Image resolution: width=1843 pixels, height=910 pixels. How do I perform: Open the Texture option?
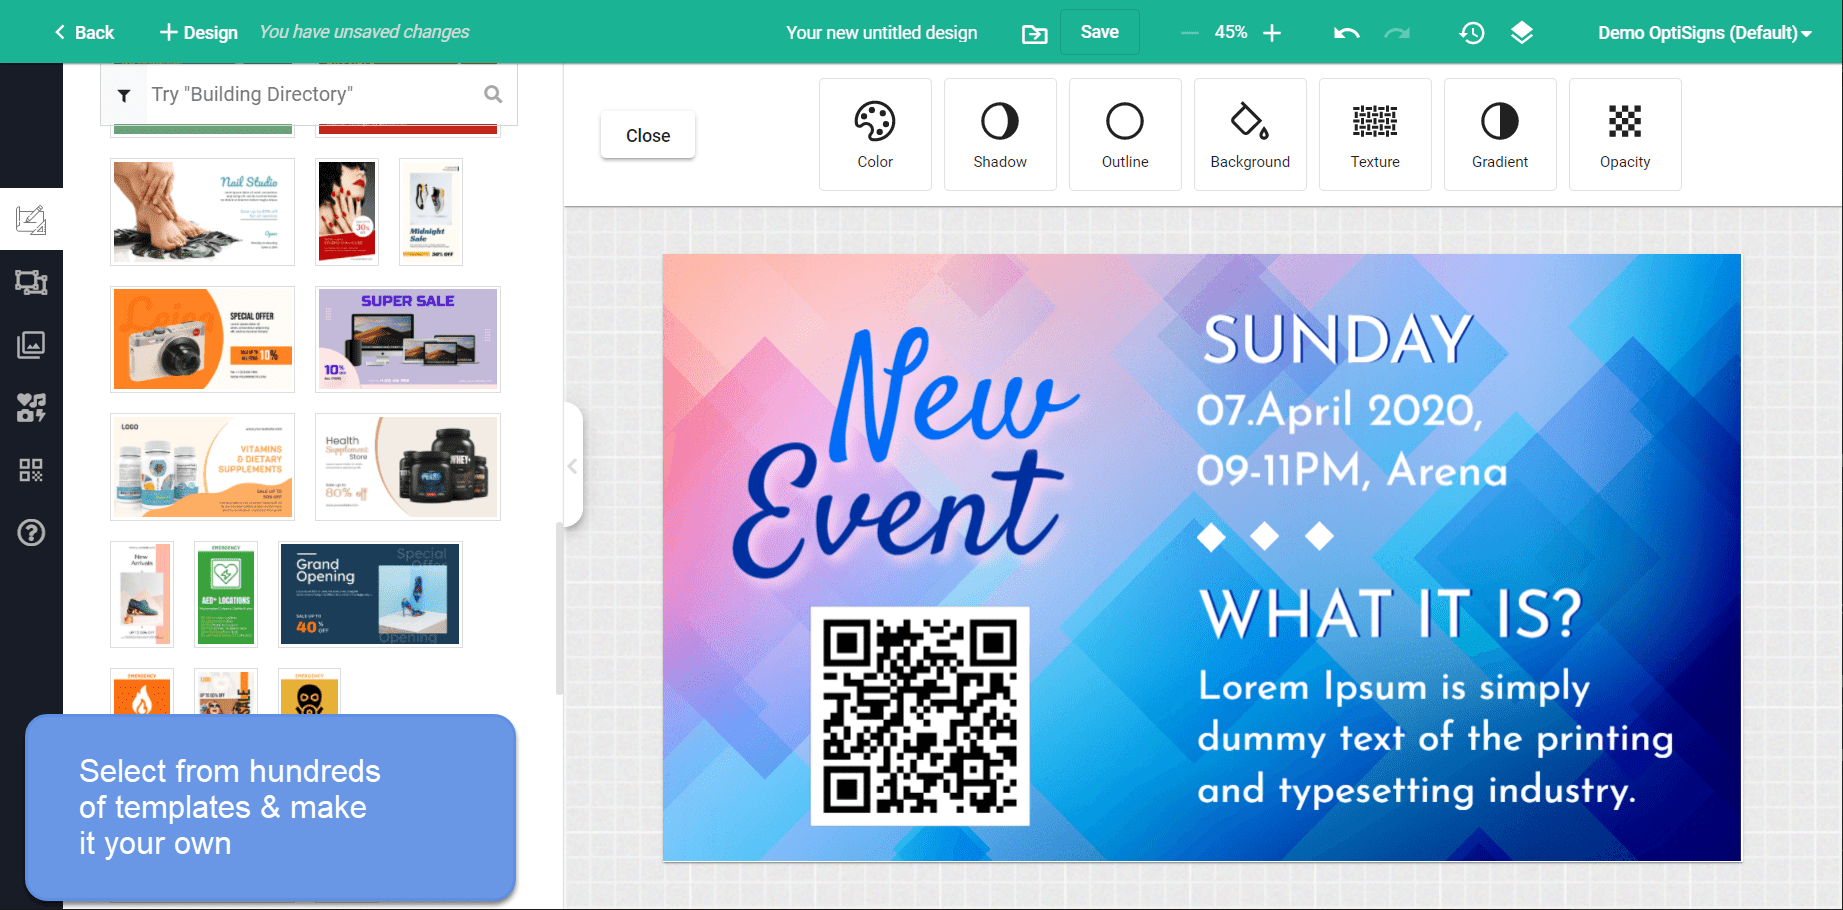(x=1375, y=135)
